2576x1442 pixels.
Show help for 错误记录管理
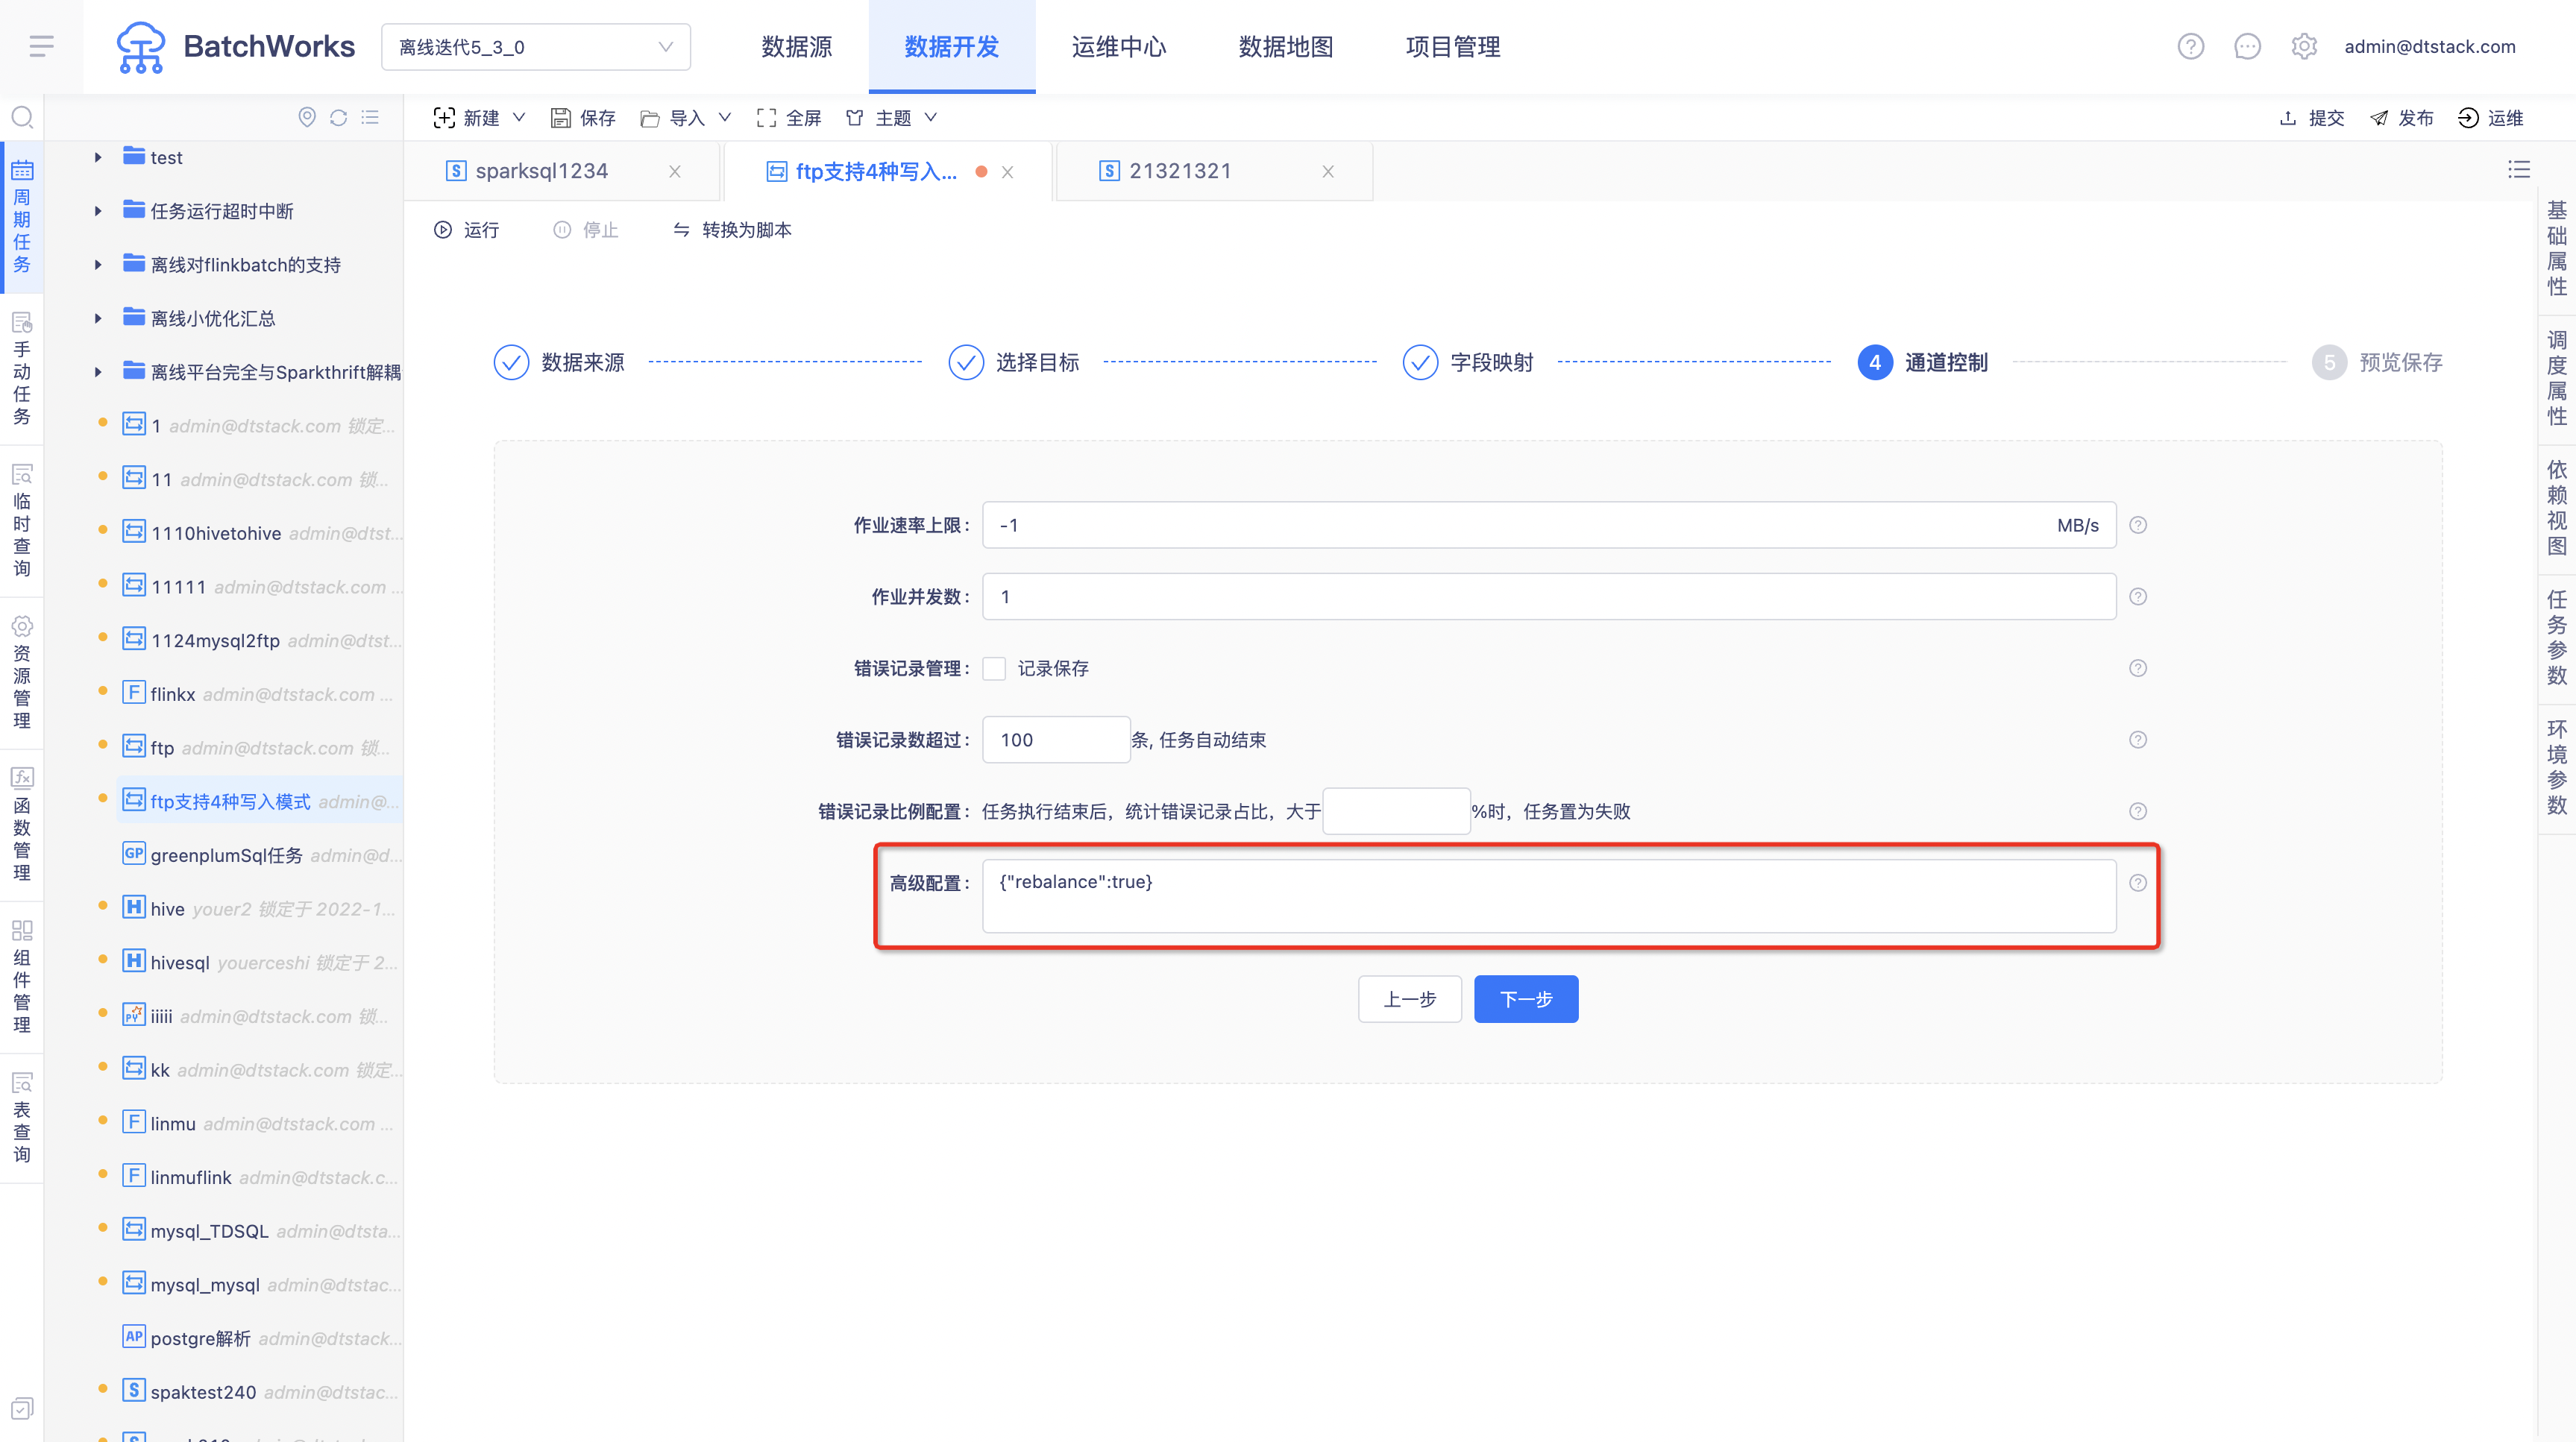coord(2138,668)
